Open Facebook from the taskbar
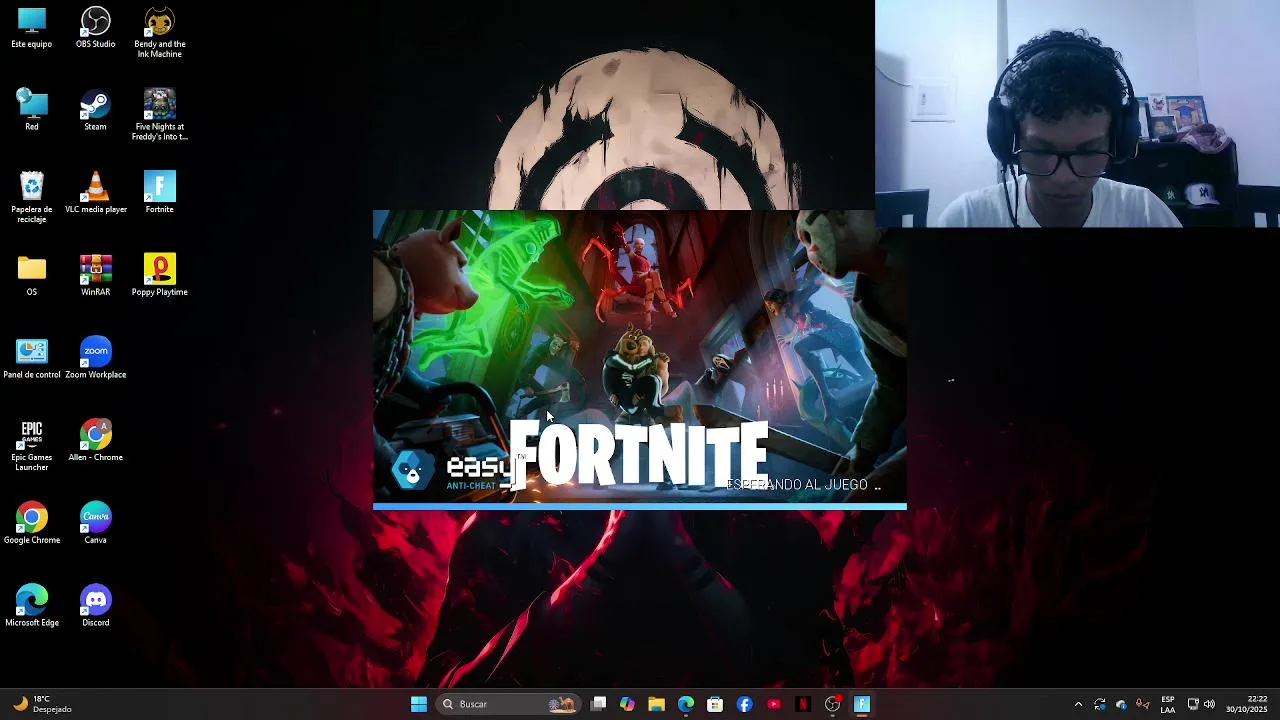The width and height of the screenshot is (1280, 720). coord(744,704)
